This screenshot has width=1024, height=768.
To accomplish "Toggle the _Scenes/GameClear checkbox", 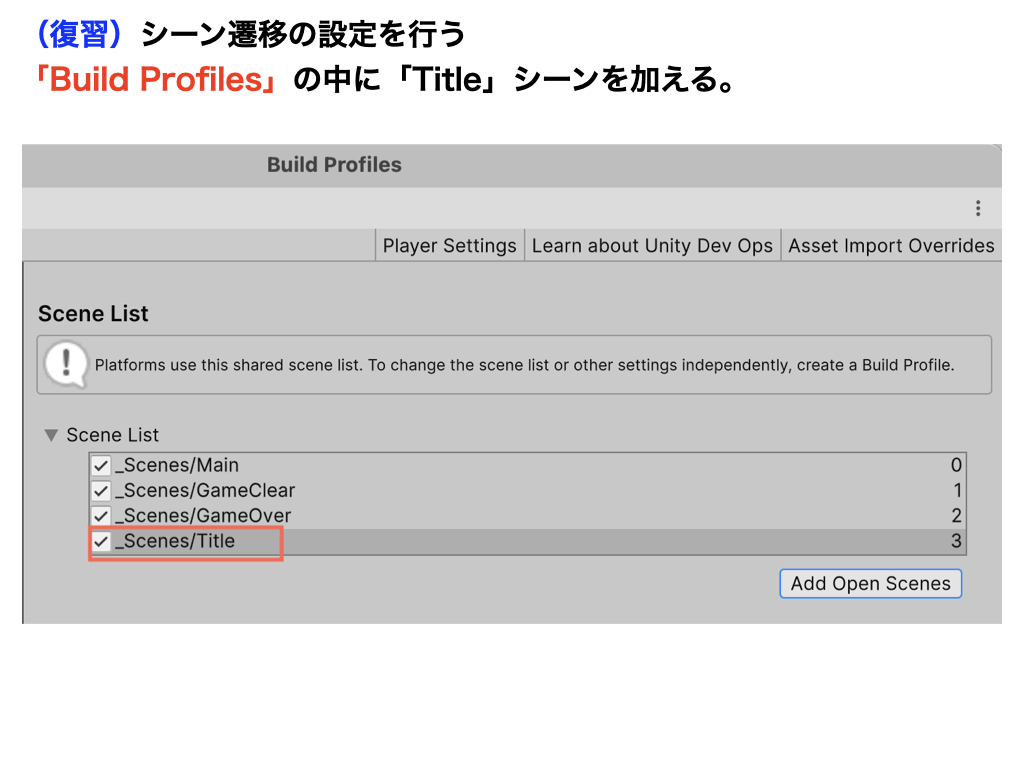I will point(101,491).
